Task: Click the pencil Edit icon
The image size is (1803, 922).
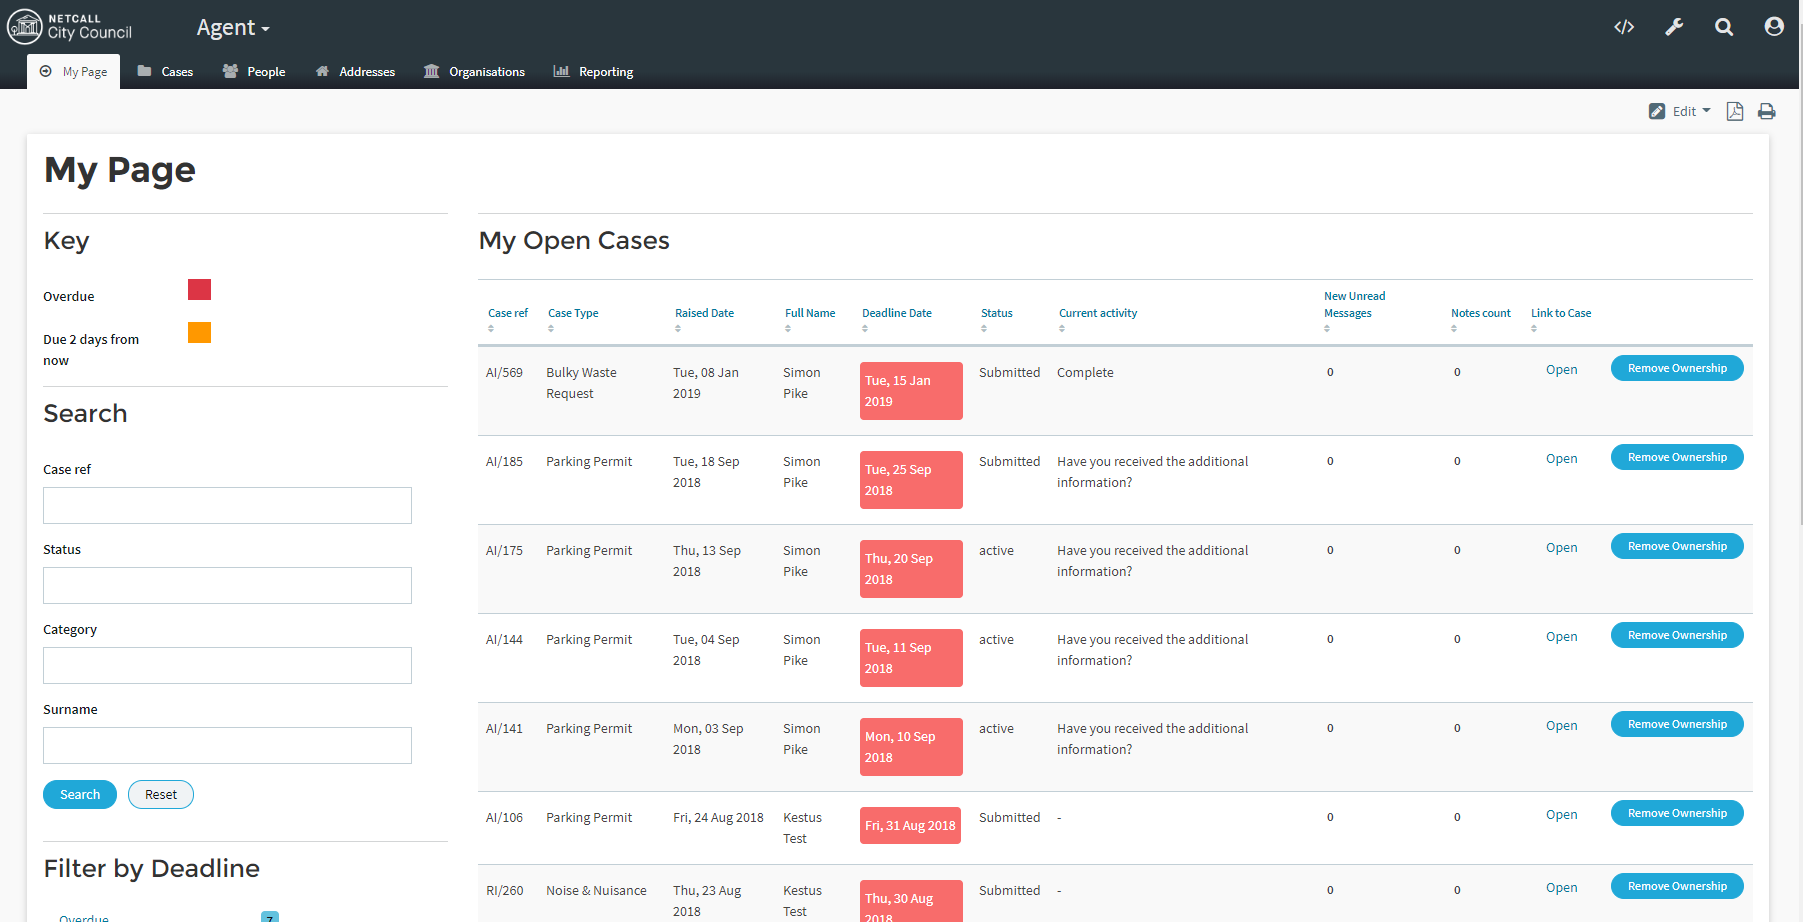Action: tap(1657, 111)
